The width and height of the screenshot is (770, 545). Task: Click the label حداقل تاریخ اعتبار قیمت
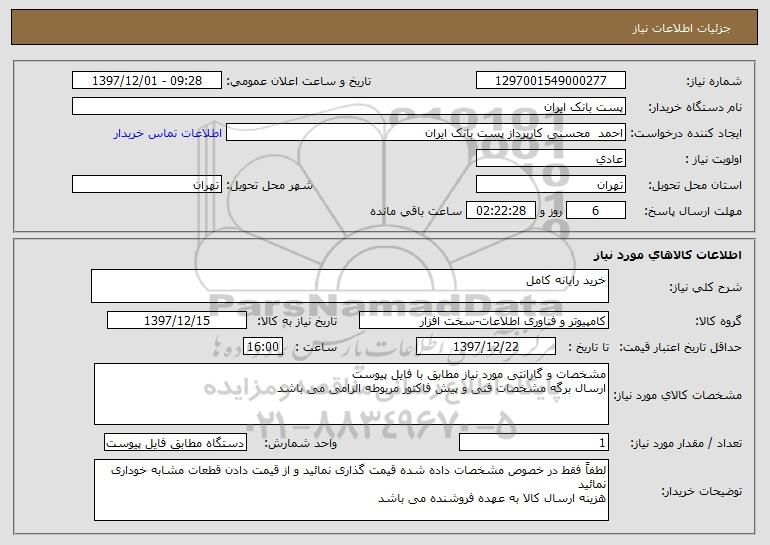click(681, 347)
